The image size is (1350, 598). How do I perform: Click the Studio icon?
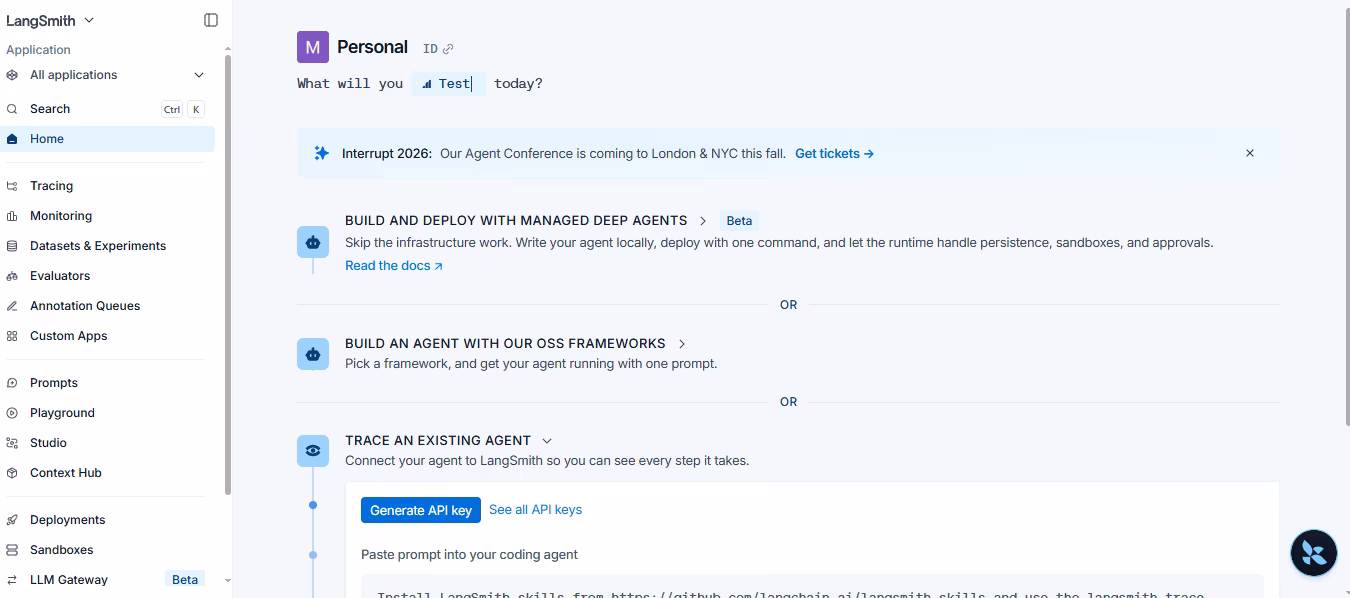(x=12, y=443)
